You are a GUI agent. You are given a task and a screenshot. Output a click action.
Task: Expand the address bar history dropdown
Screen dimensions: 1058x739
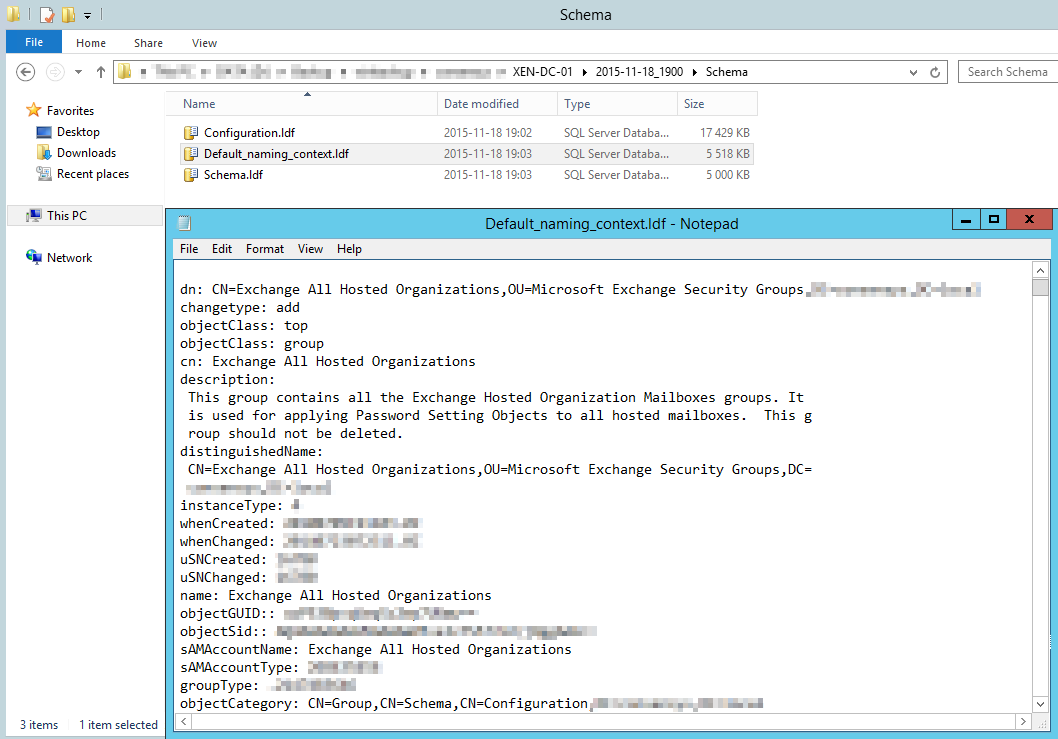click(x=913, y=72)
